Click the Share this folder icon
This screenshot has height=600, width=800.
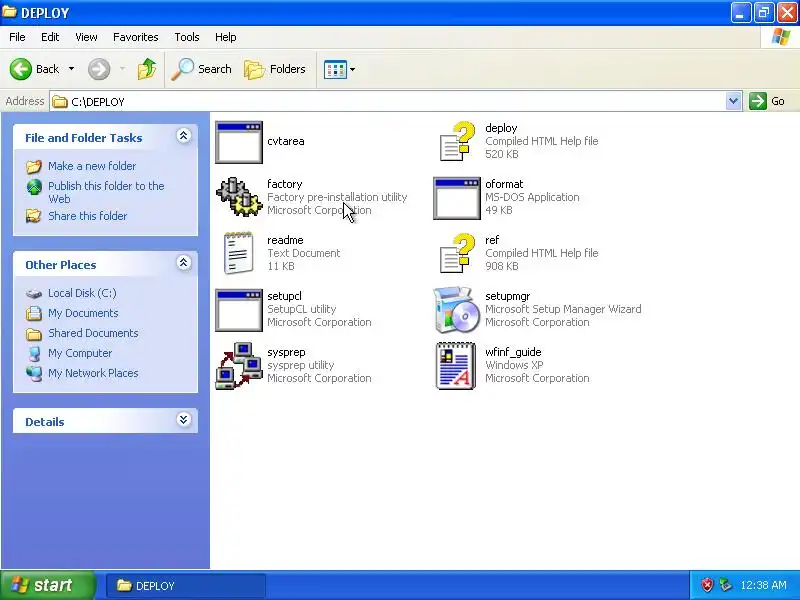[34, 216]
